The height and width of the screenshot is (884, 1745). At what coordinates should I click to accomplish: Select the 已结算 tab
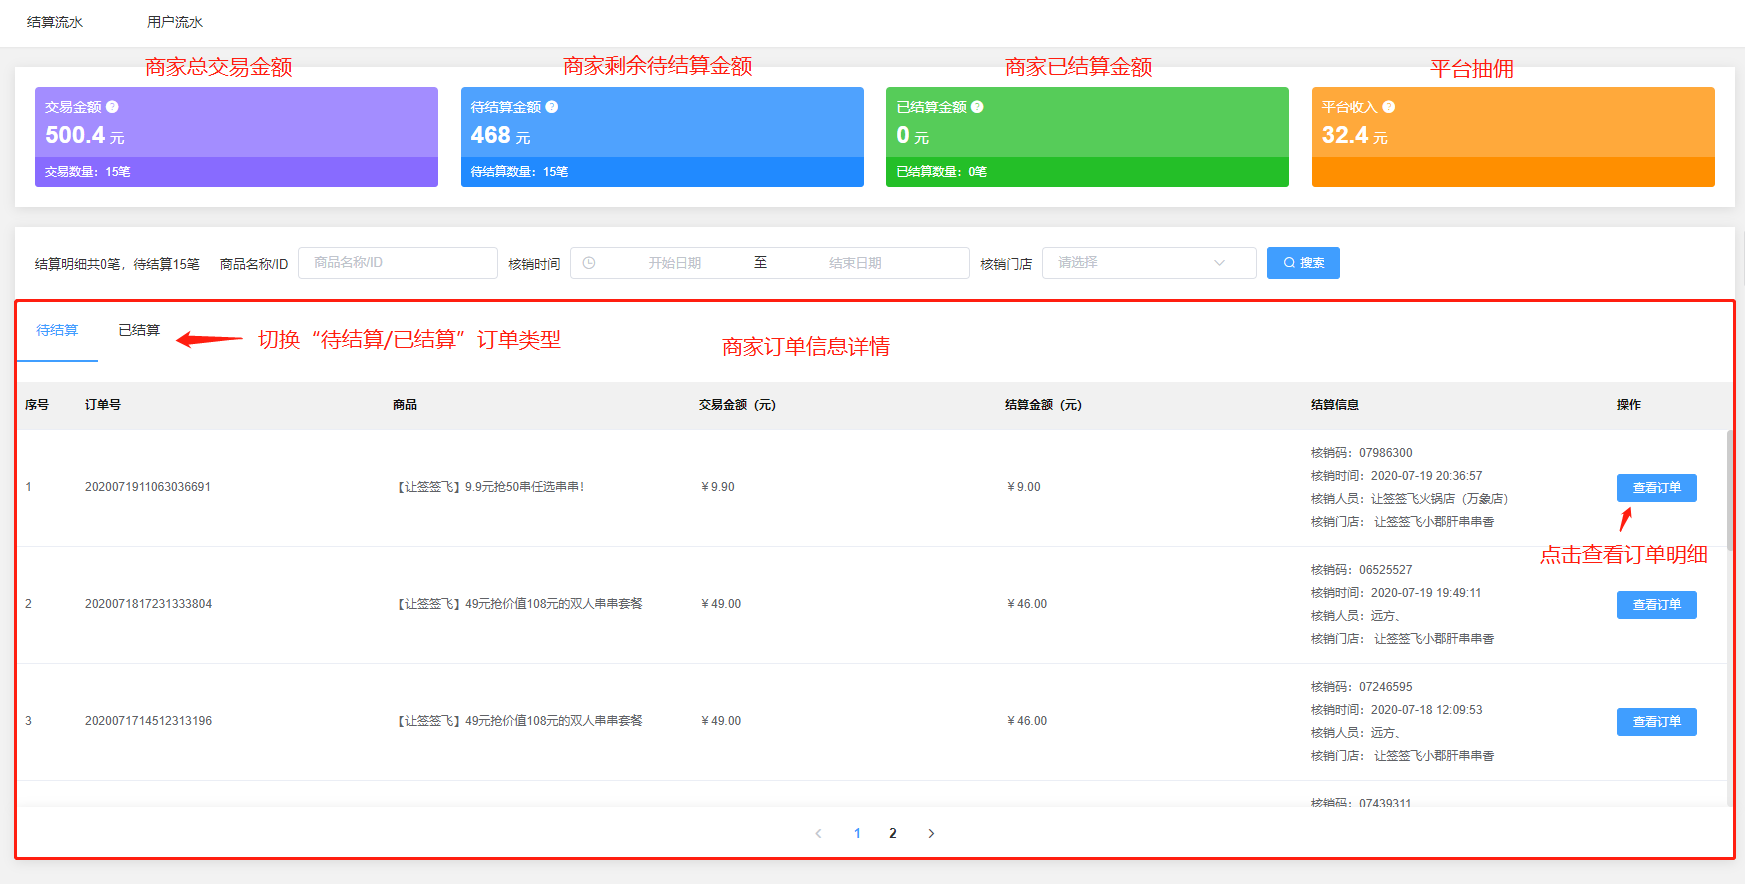(139, 330)
